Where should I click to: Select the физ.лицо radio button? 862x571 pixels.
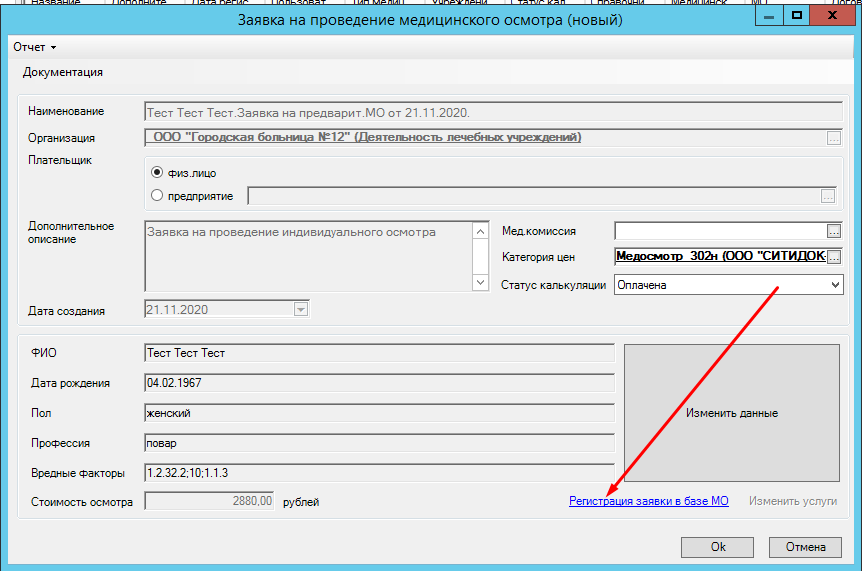pyautogui.click(x=156, y=172)
